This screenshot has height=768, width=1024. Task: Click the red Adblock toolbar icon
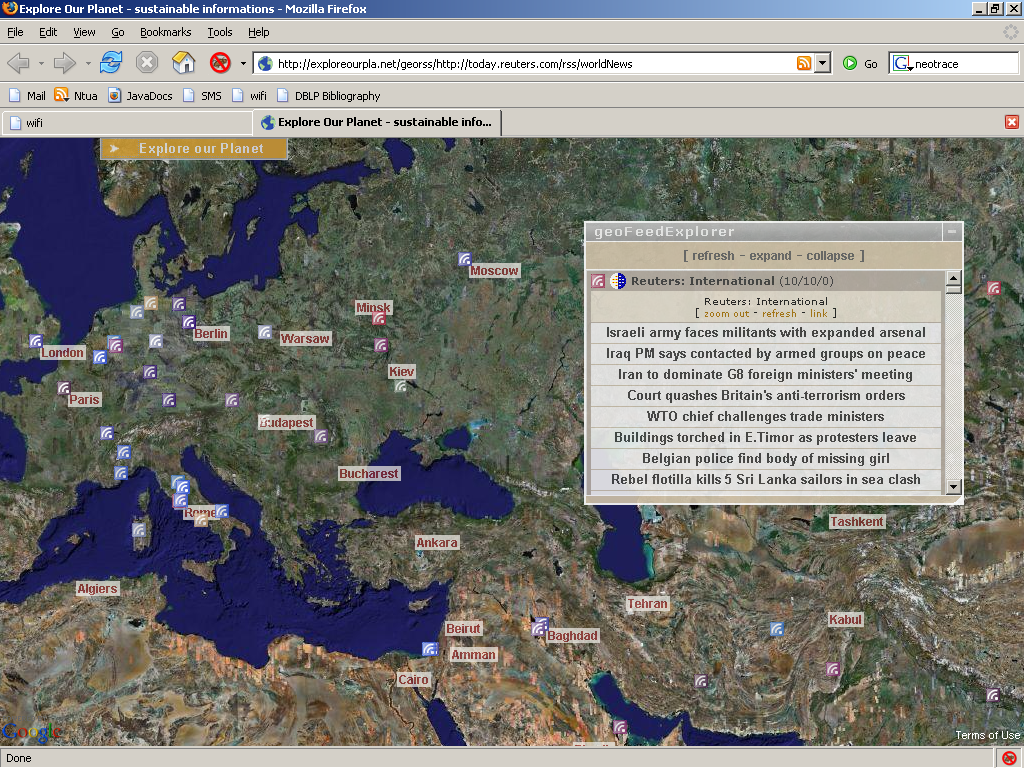[x=220, y=63]
